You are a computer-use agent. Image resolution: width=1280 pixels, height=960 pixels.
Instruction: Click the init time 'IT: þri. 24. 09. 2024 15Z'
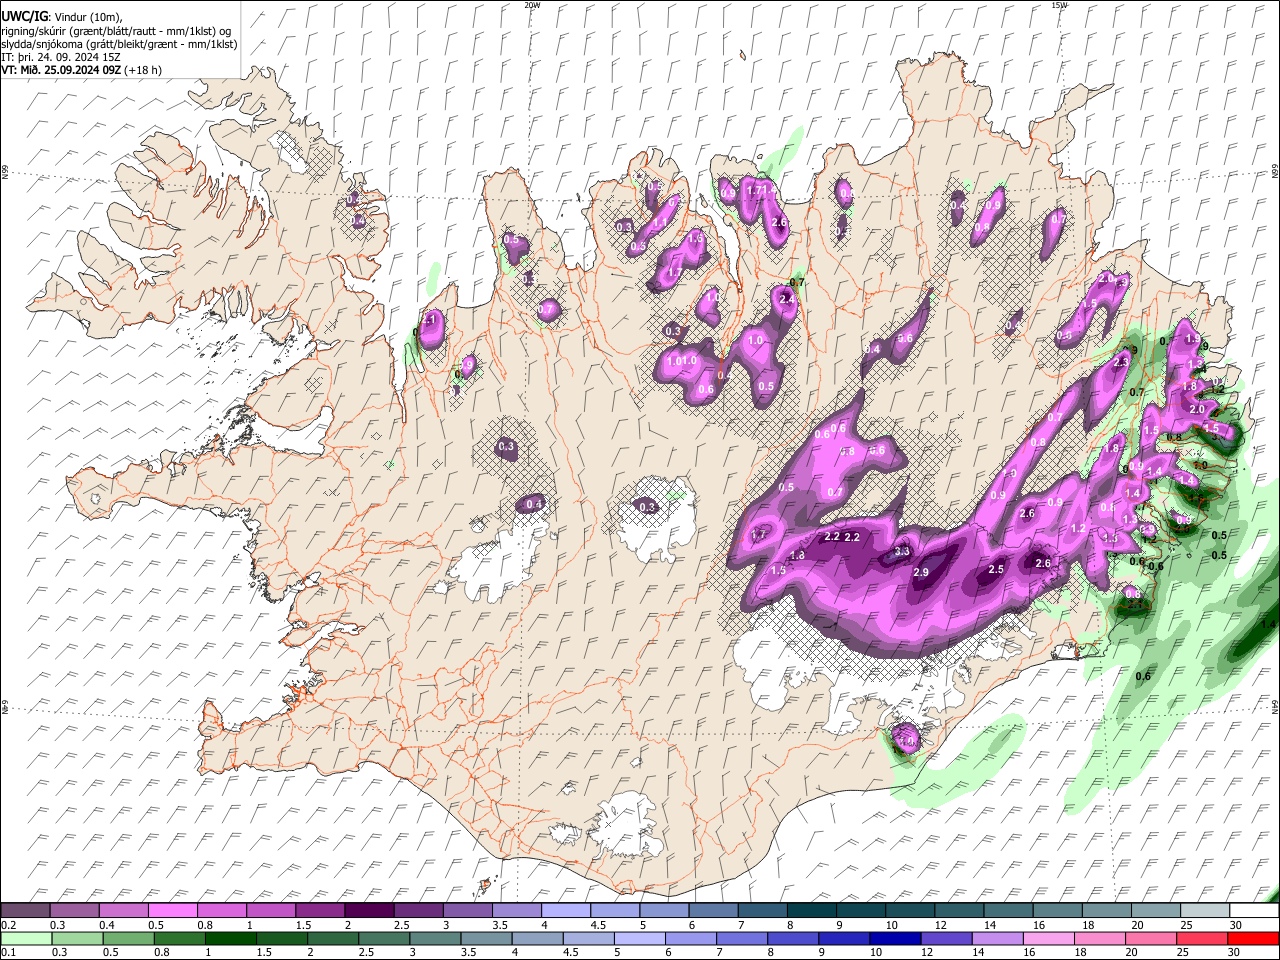pyautogui.click(x=61, y=57)
